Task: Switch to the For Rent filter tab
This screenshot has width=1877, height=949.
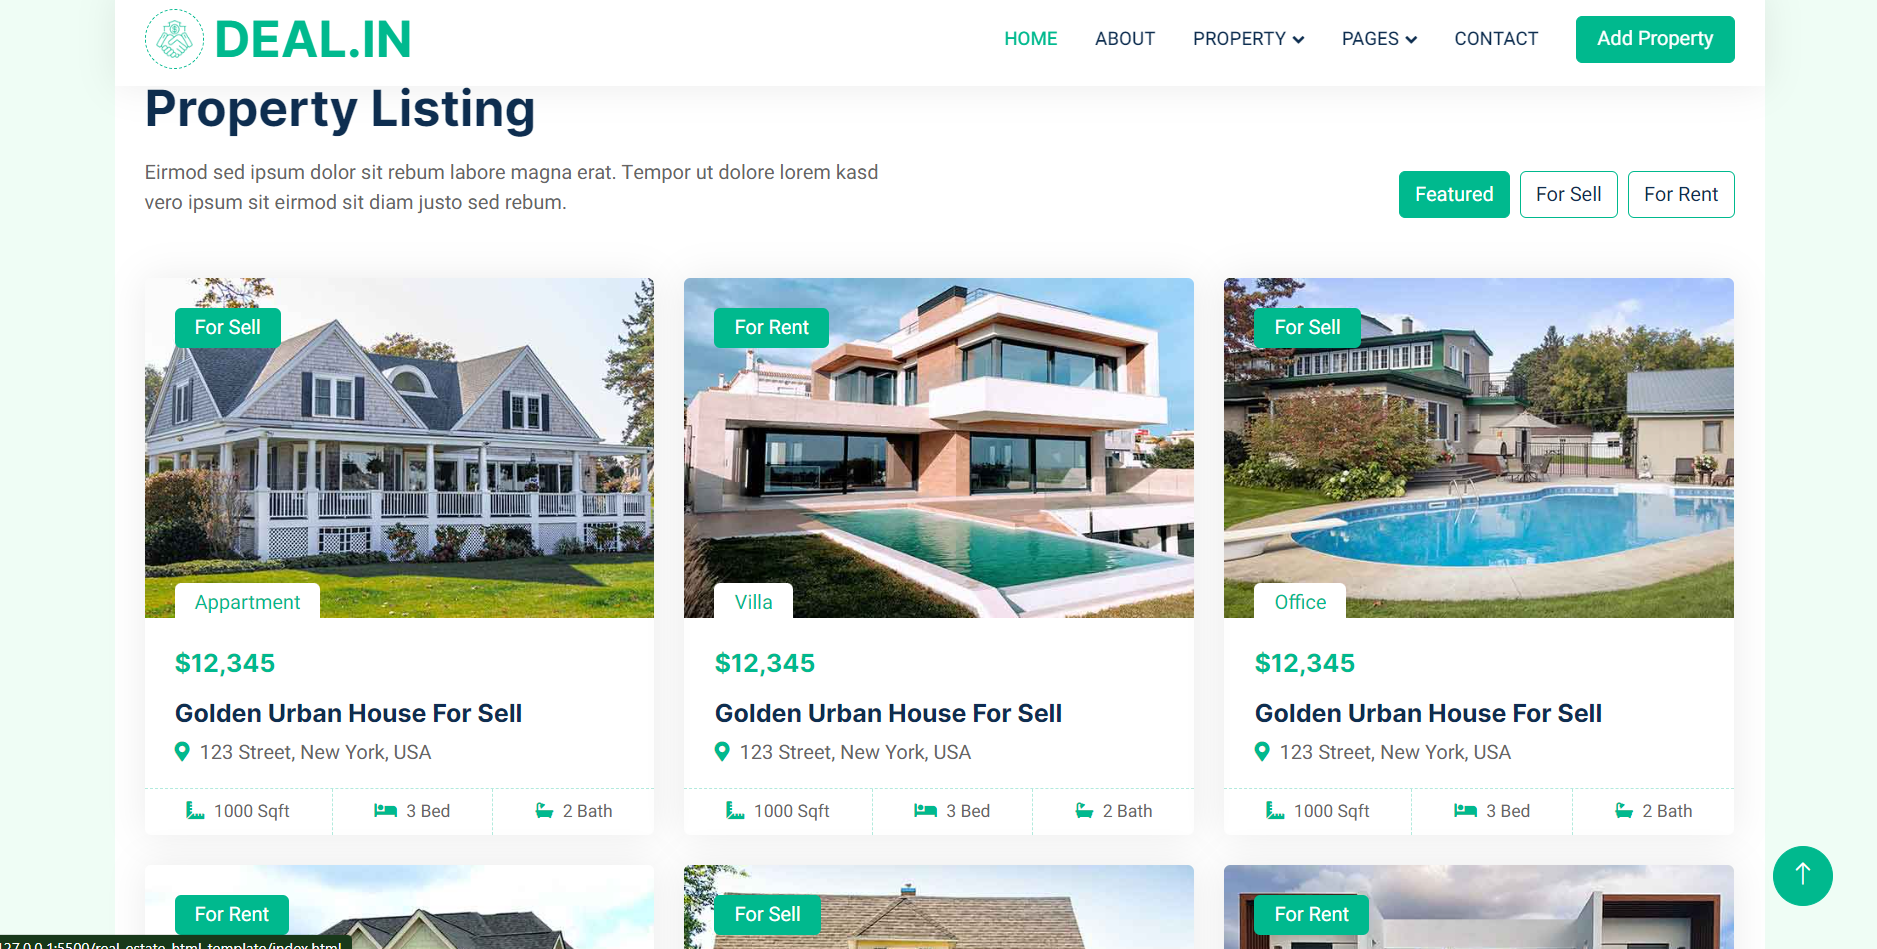Action: (x=1681, y=194)
